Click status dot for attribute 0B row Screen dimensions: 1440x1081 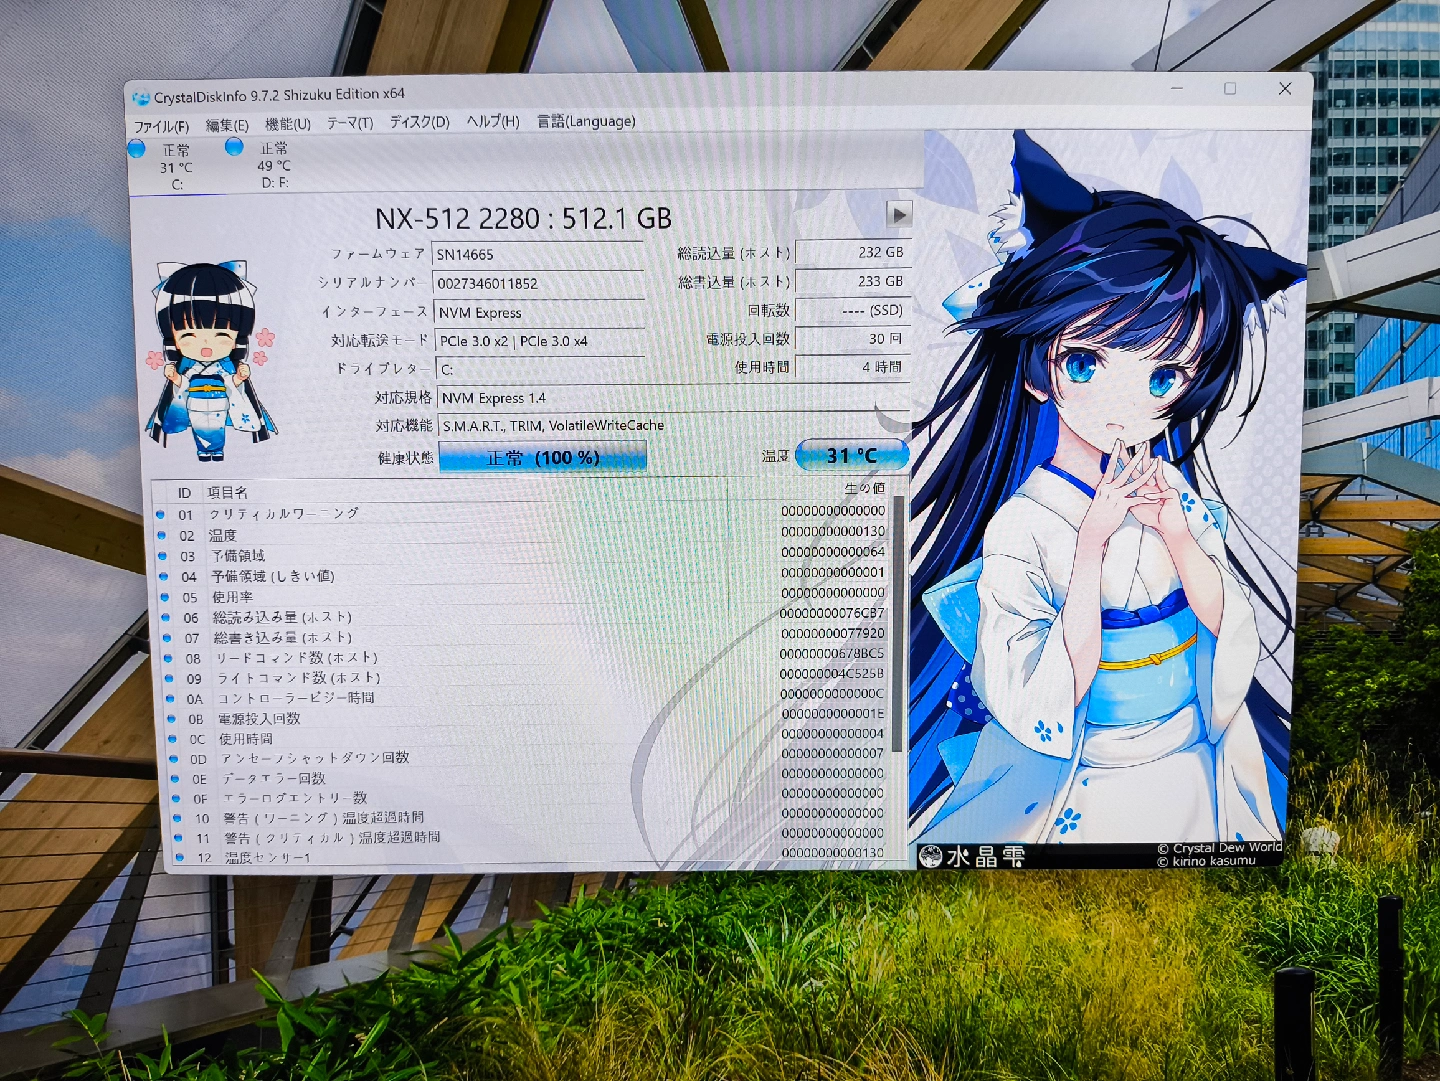tap(170, 718)
